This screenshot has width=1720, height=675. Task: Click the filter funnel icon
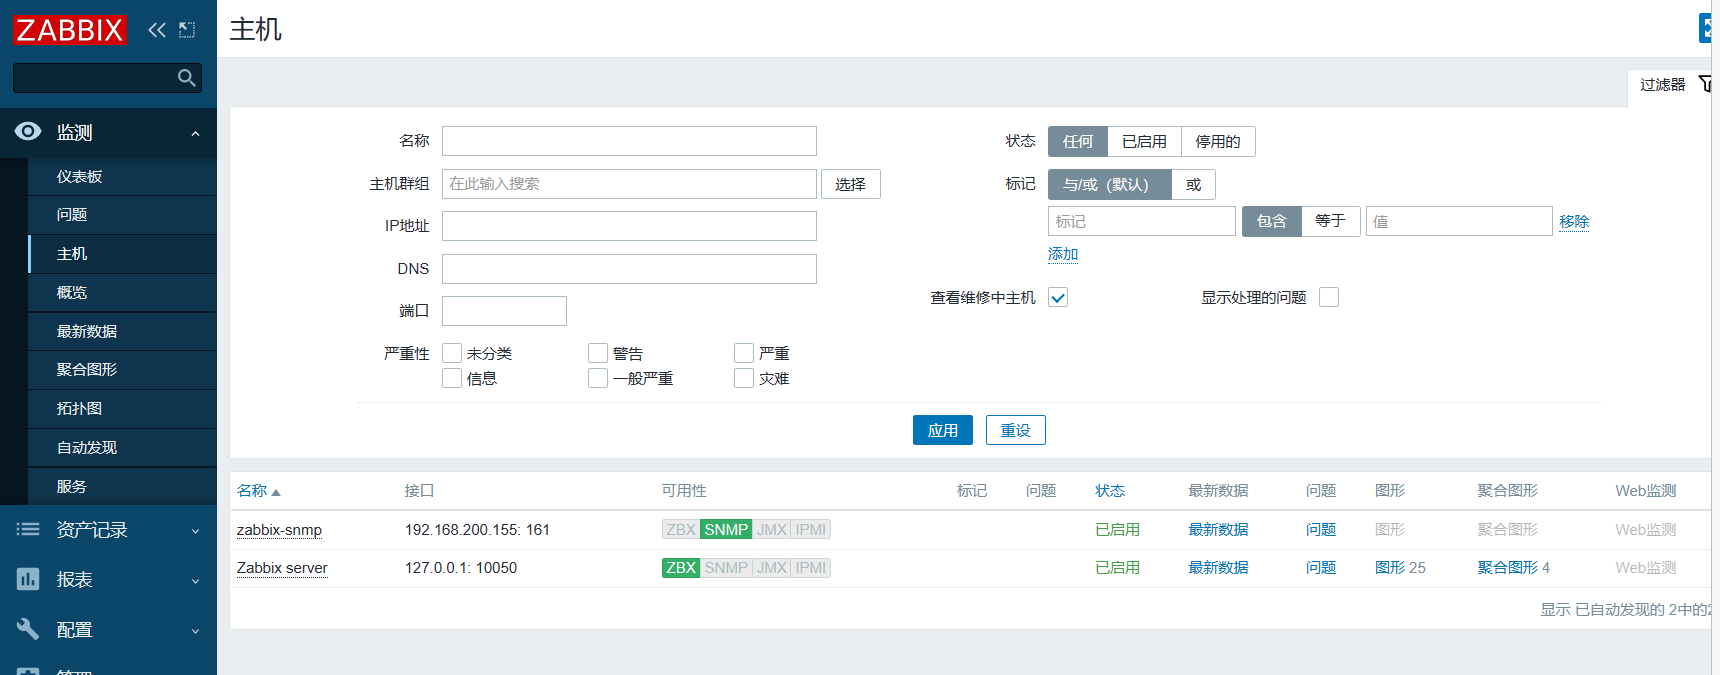(1705, 84)
